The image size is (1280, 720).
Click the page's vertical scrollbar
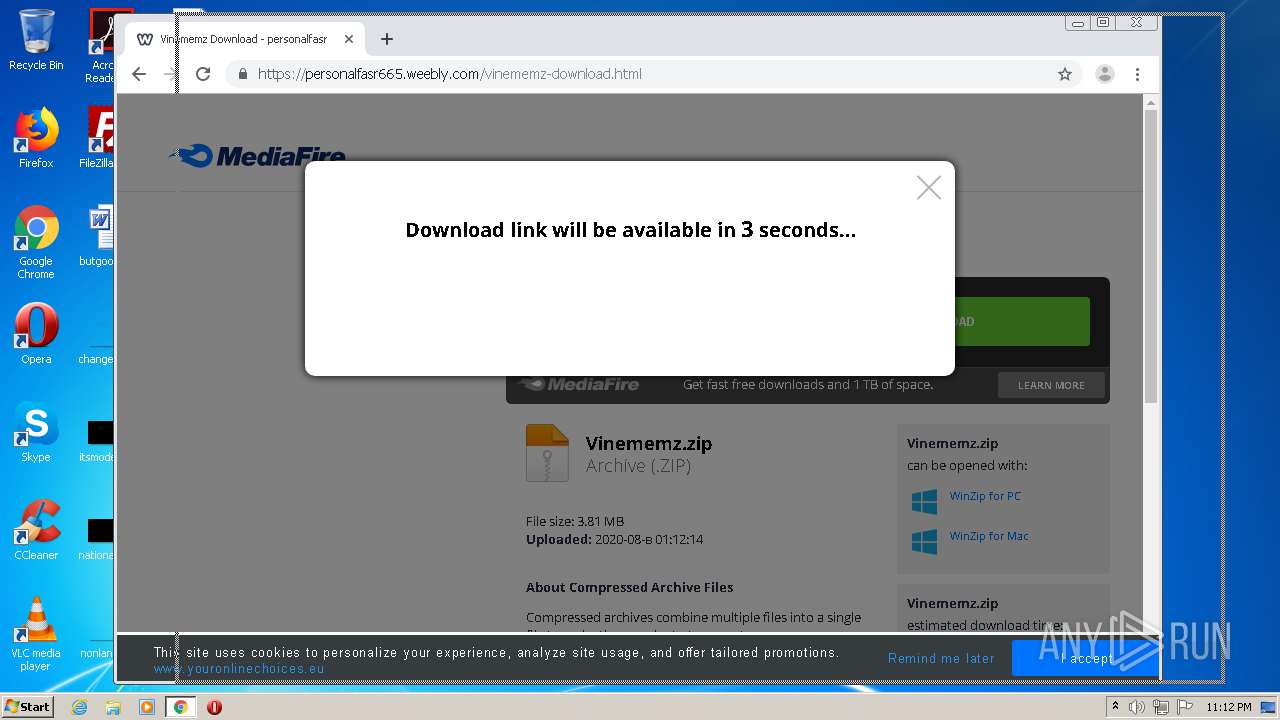1151,255
